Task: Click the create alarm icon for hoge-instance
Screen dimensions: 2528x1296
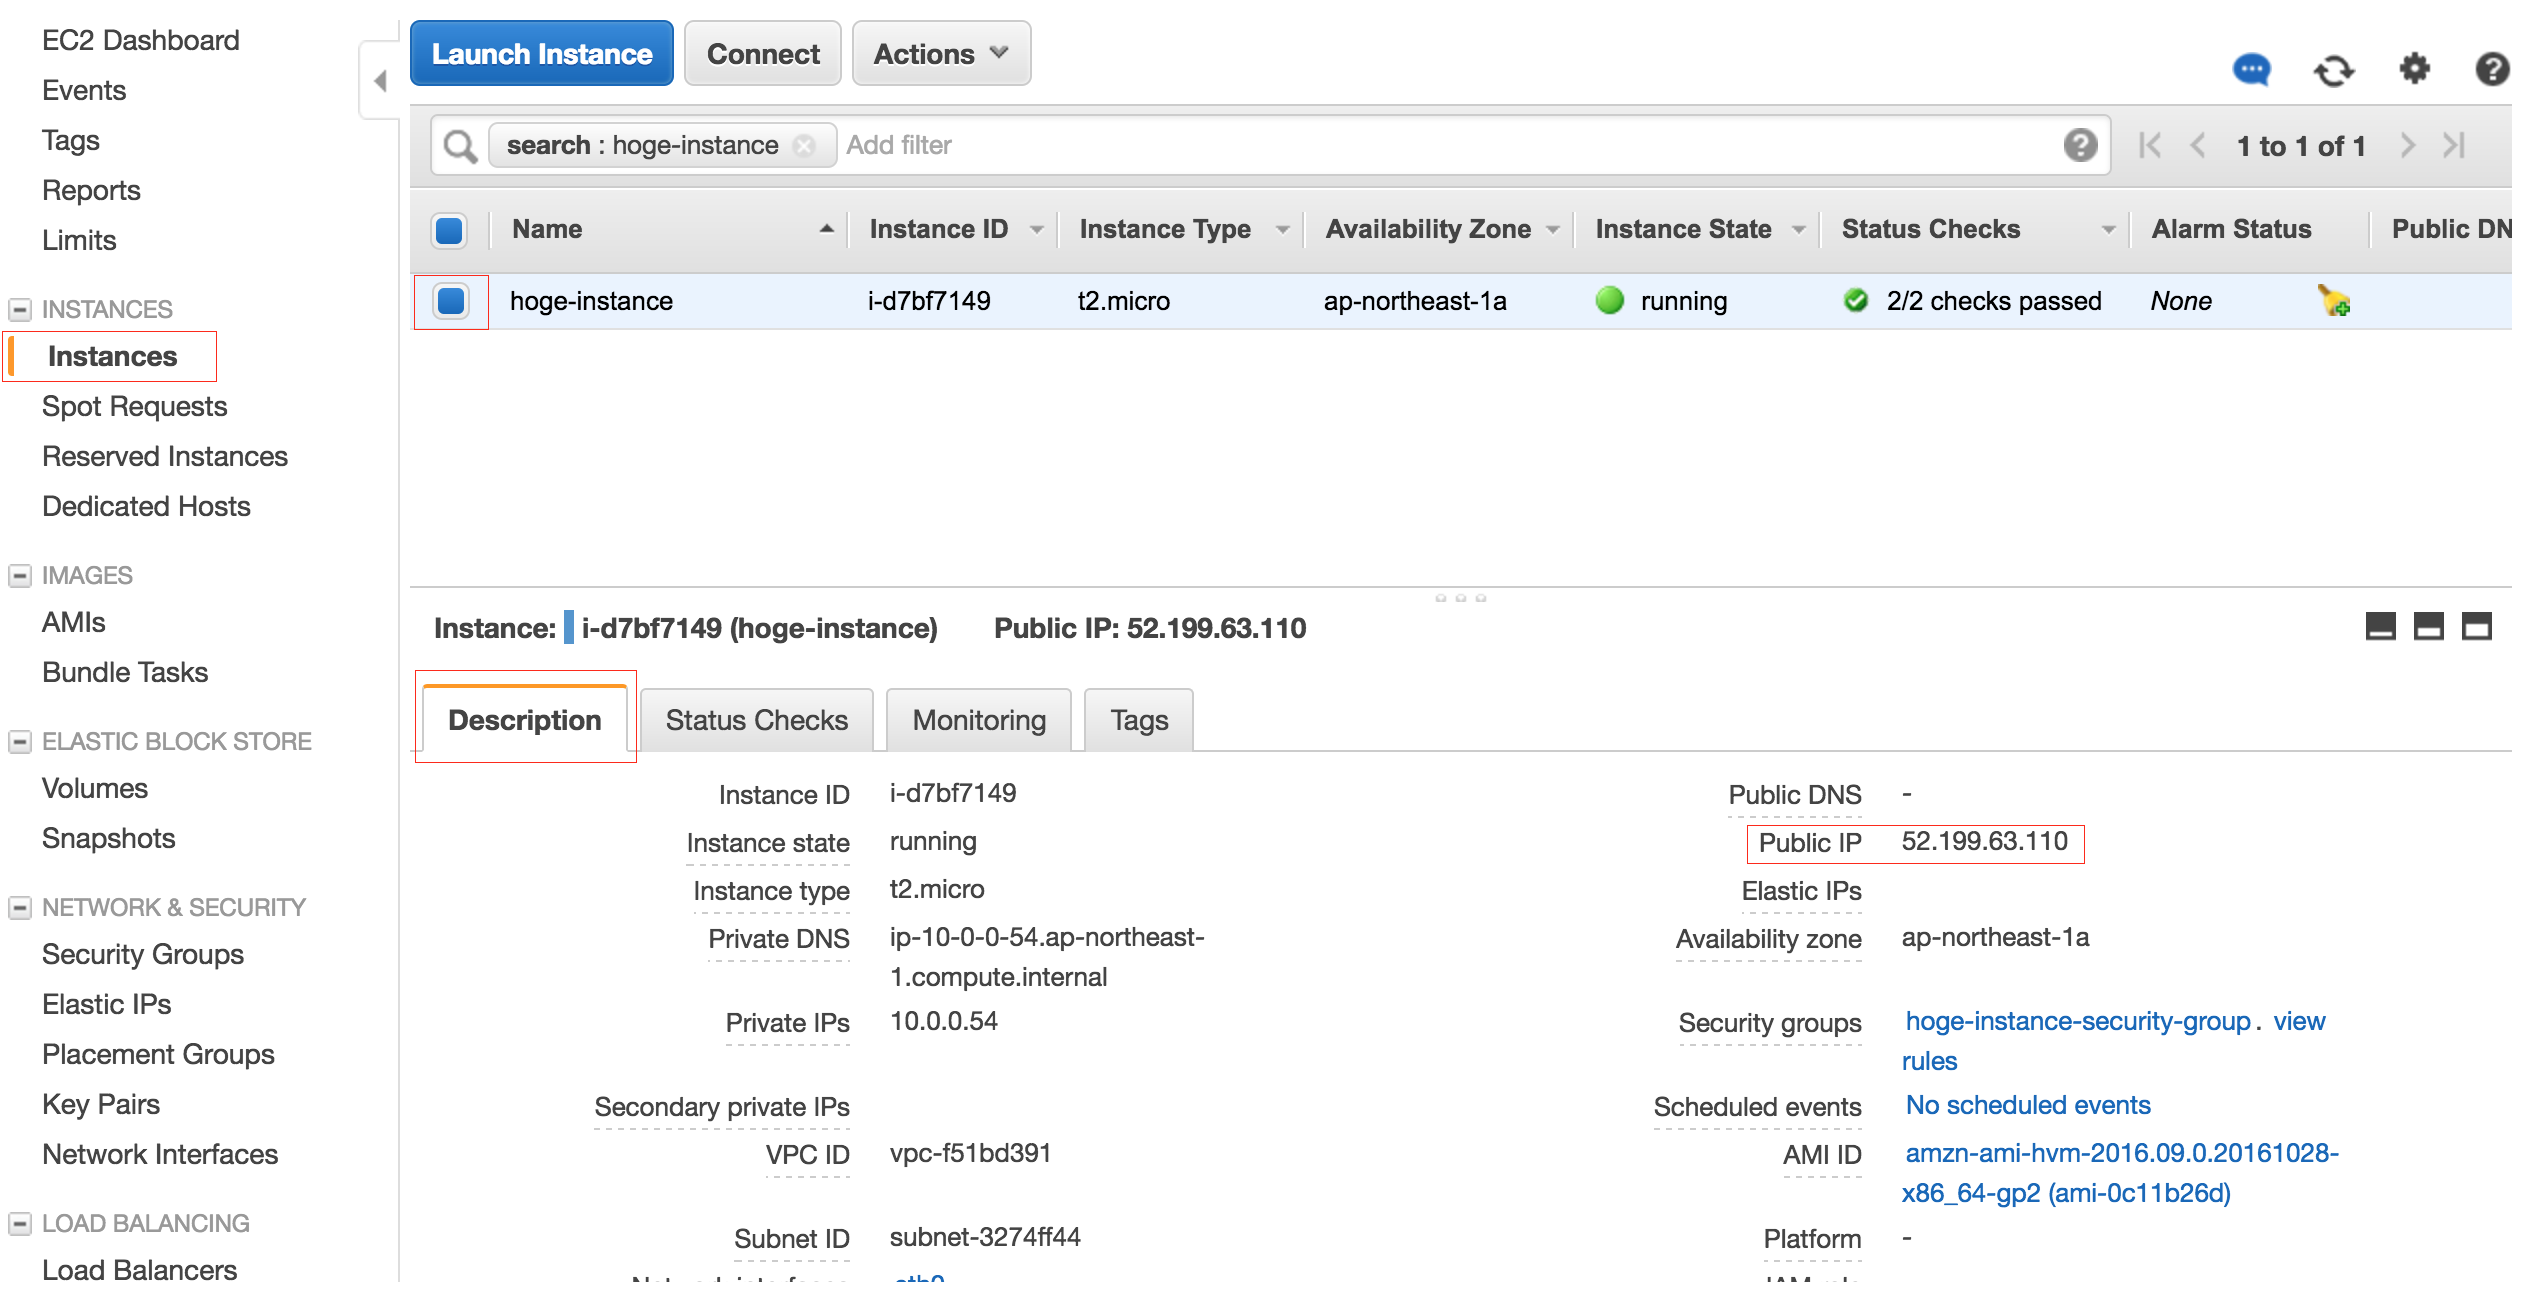Action: 2334,300
